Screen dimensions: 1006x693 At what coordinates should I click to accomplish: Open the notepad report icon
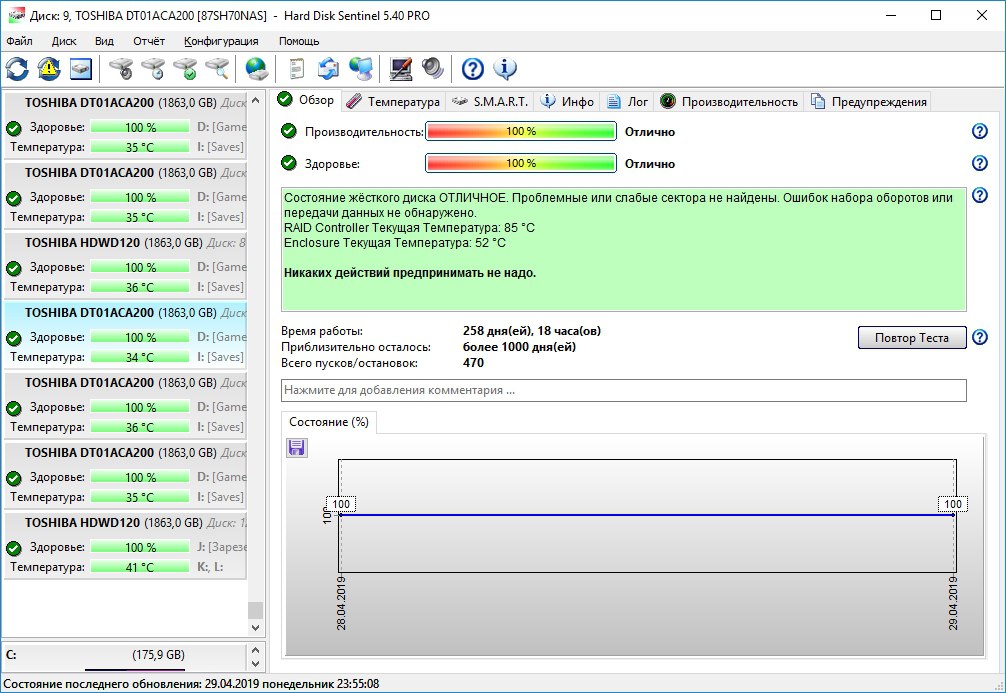coord(296,69)
